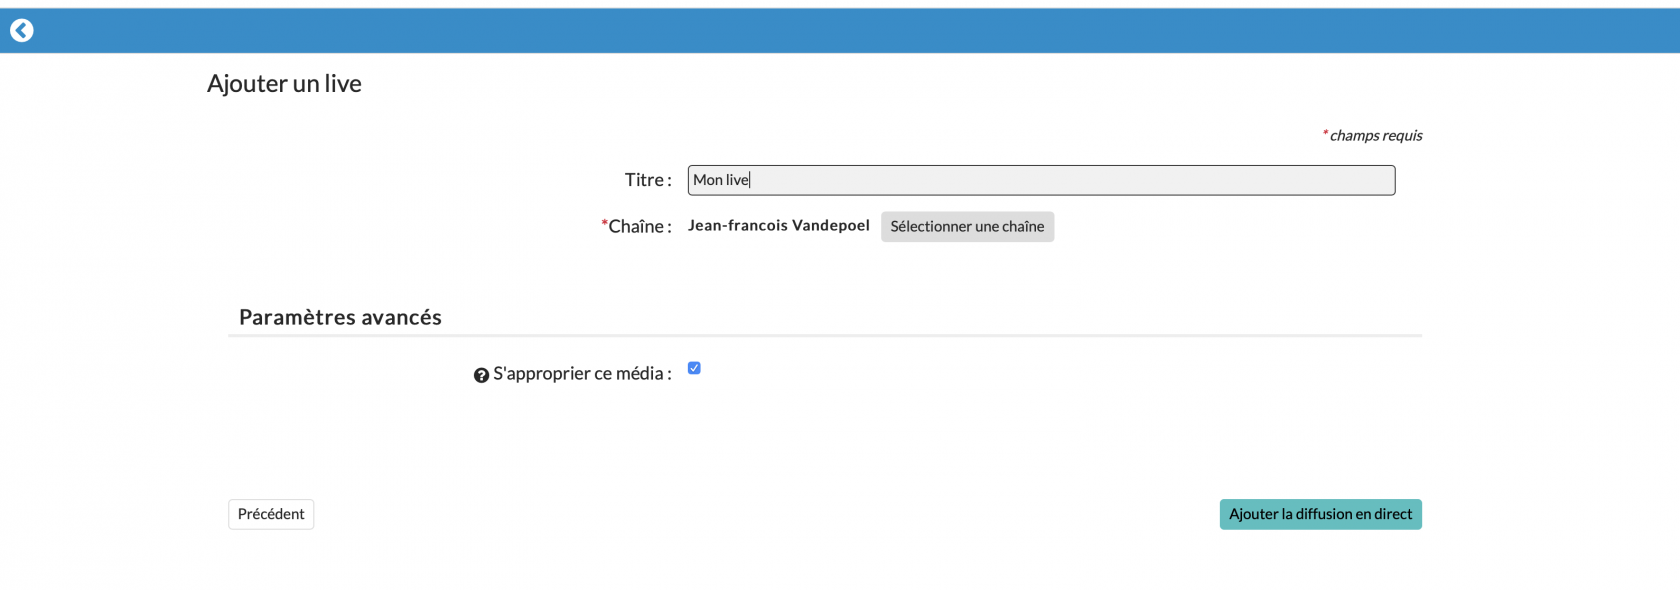Uncheck the S'approprier ce média checkbox
Viewport: 1680px width, 590px height.
click(x=694, y=368)
